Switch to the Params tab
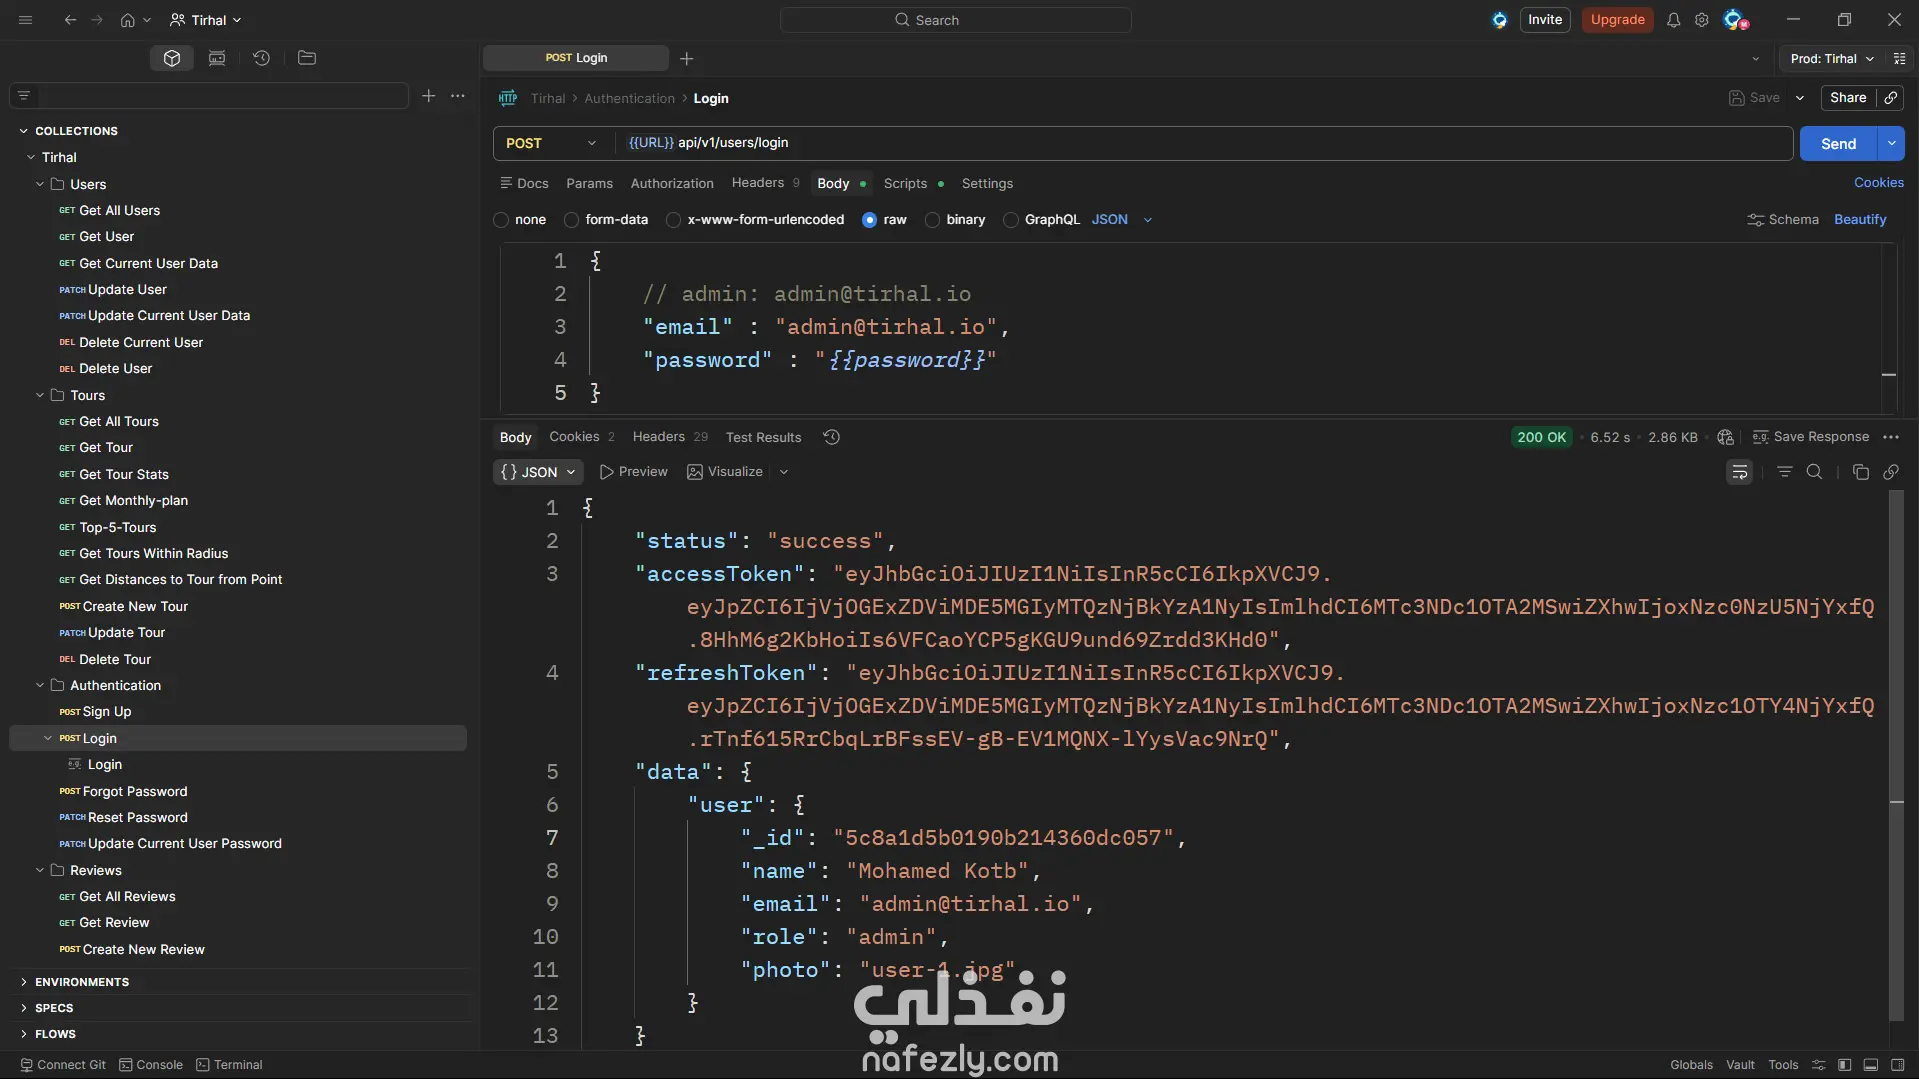 point(590,184)
